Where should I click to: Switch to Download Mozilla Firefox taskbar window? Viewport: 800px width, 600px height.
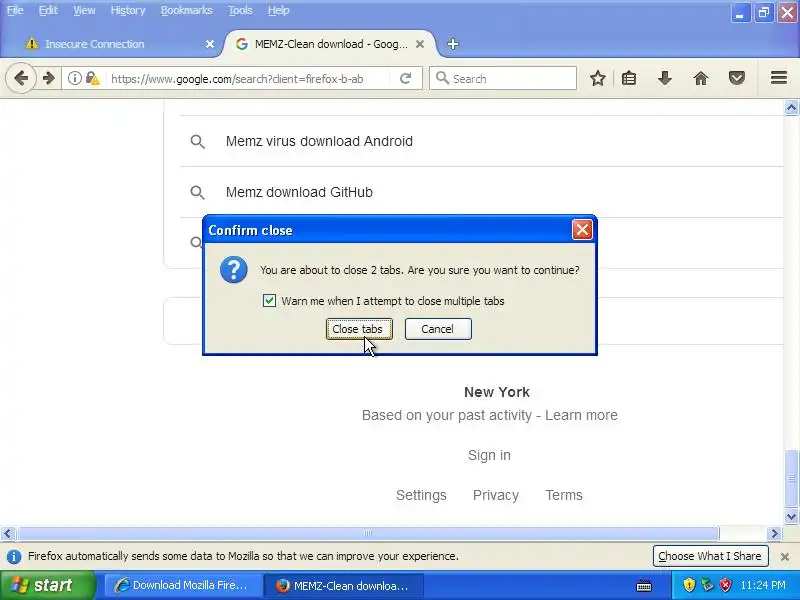[183, 585]
